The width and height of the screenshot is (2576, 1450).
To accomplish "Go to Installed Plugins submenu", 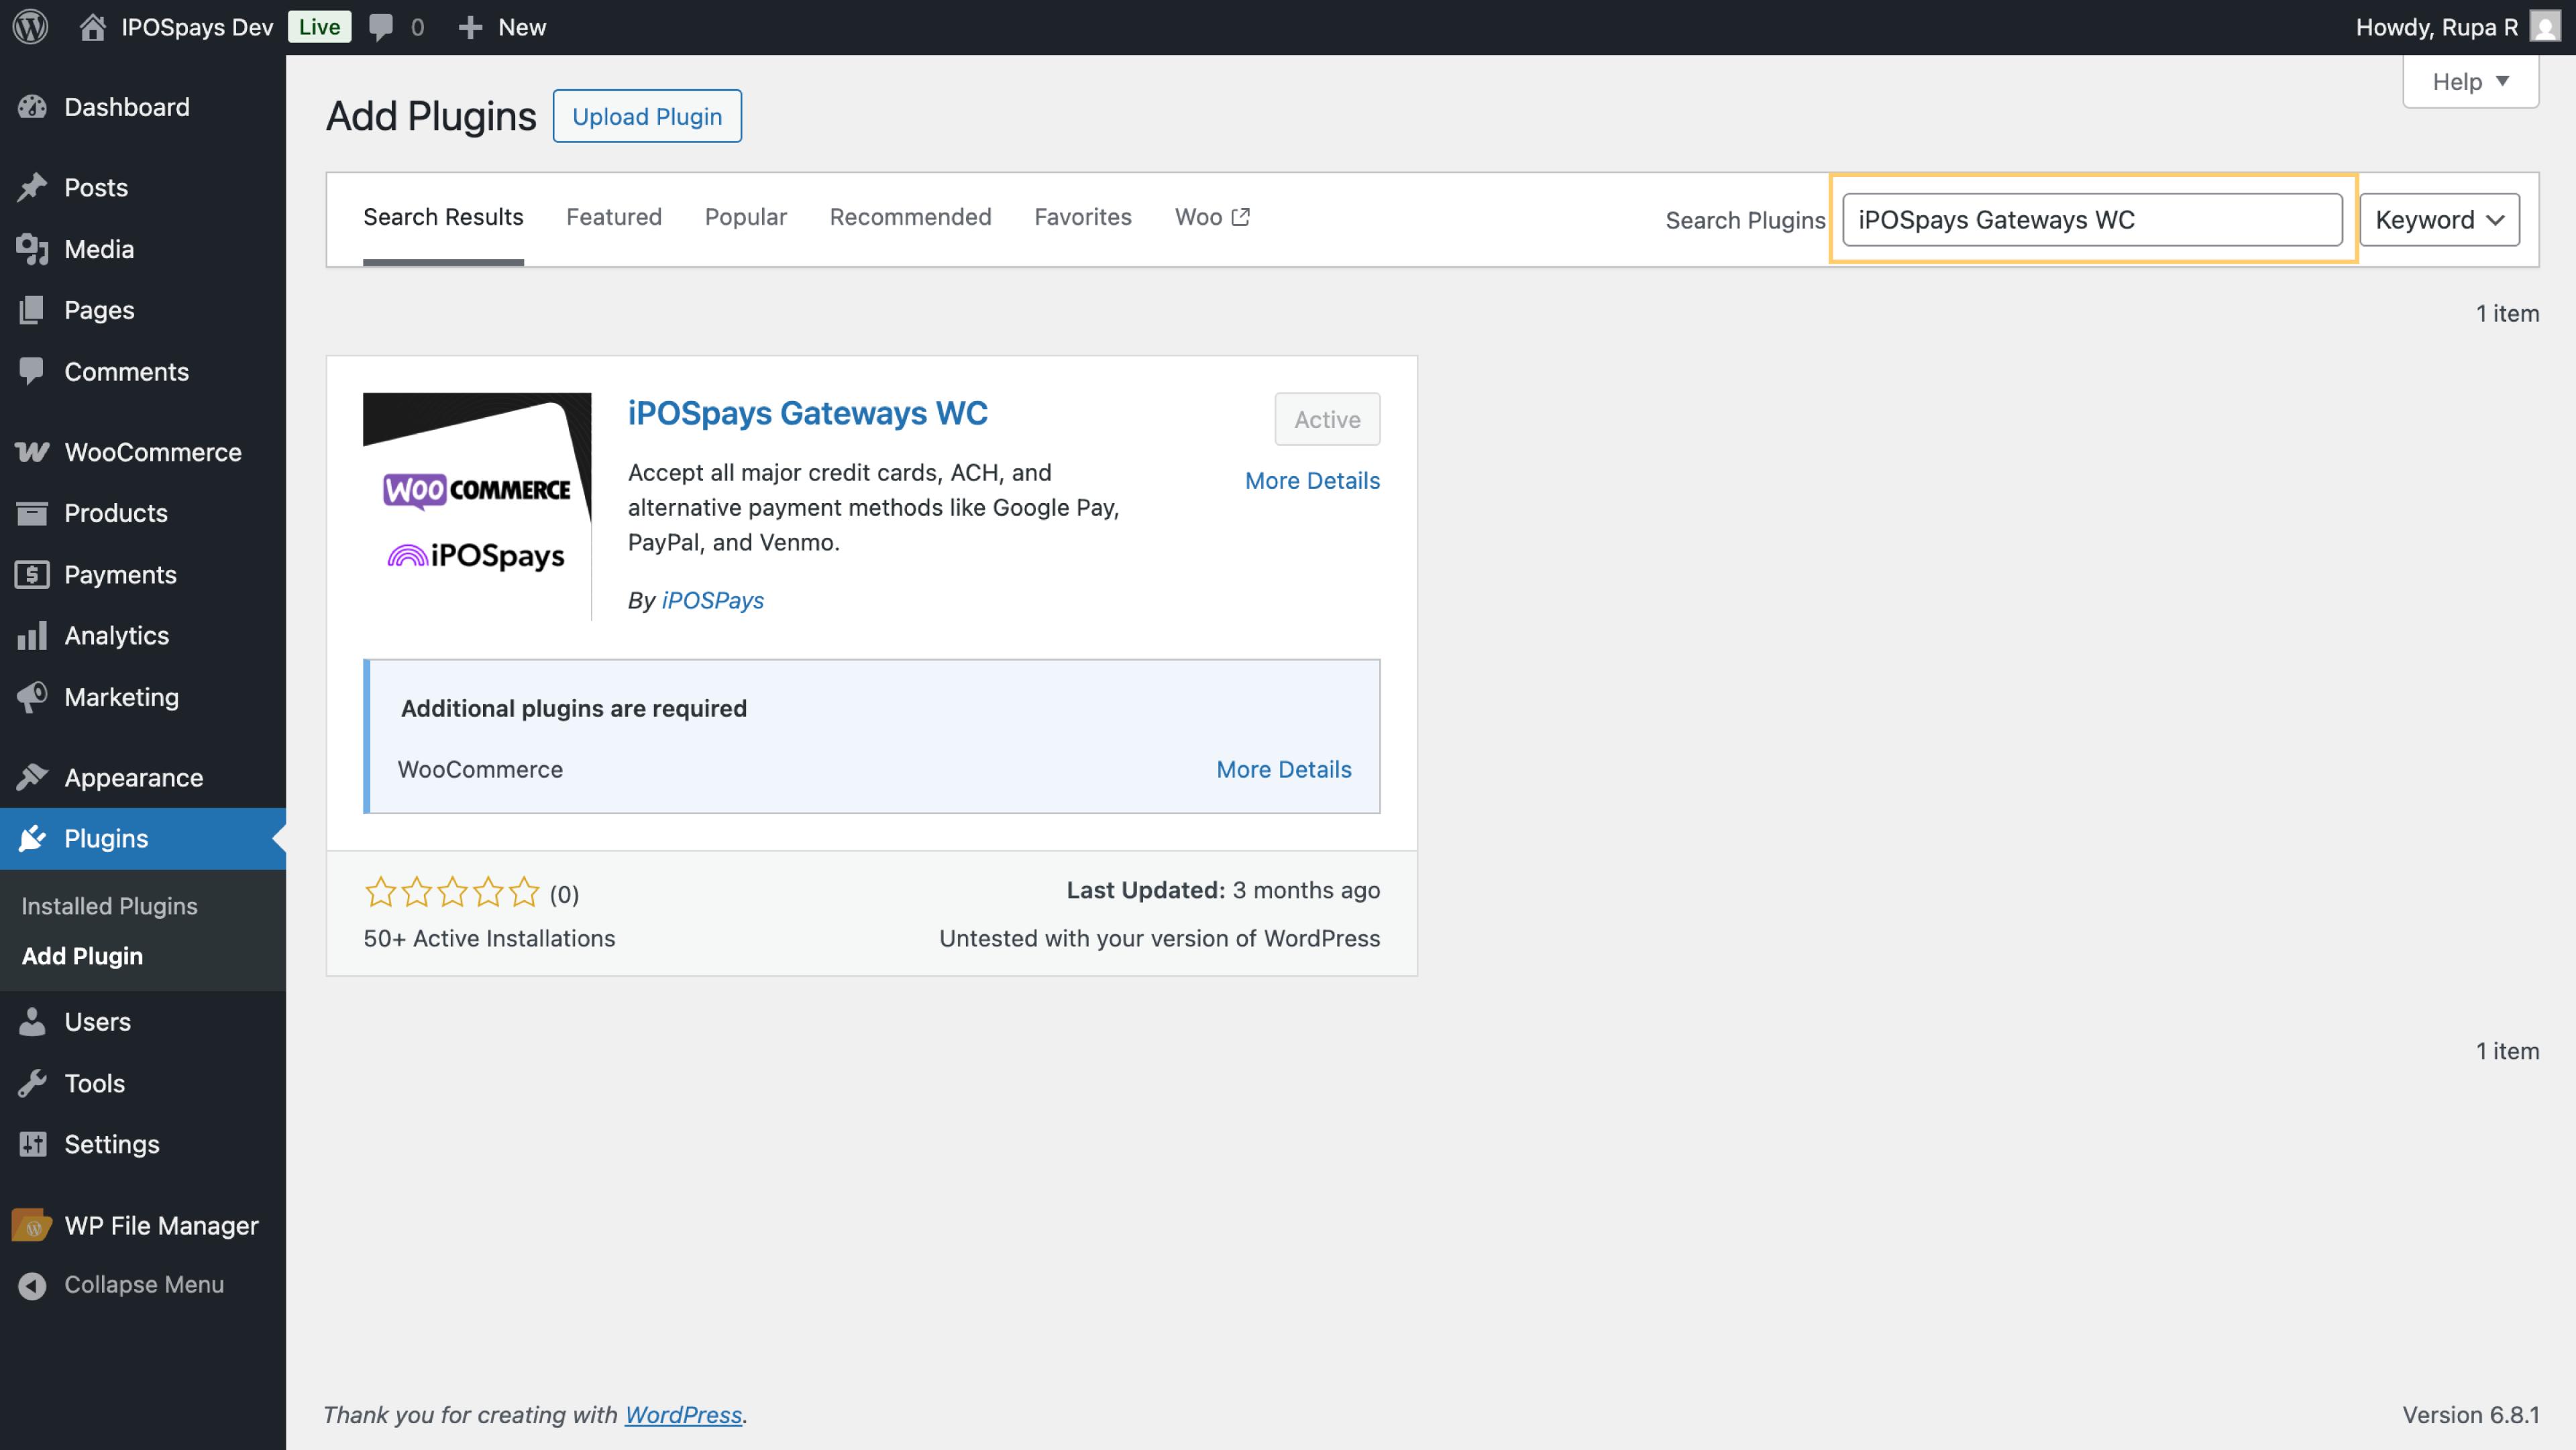I will coord(109,906).
